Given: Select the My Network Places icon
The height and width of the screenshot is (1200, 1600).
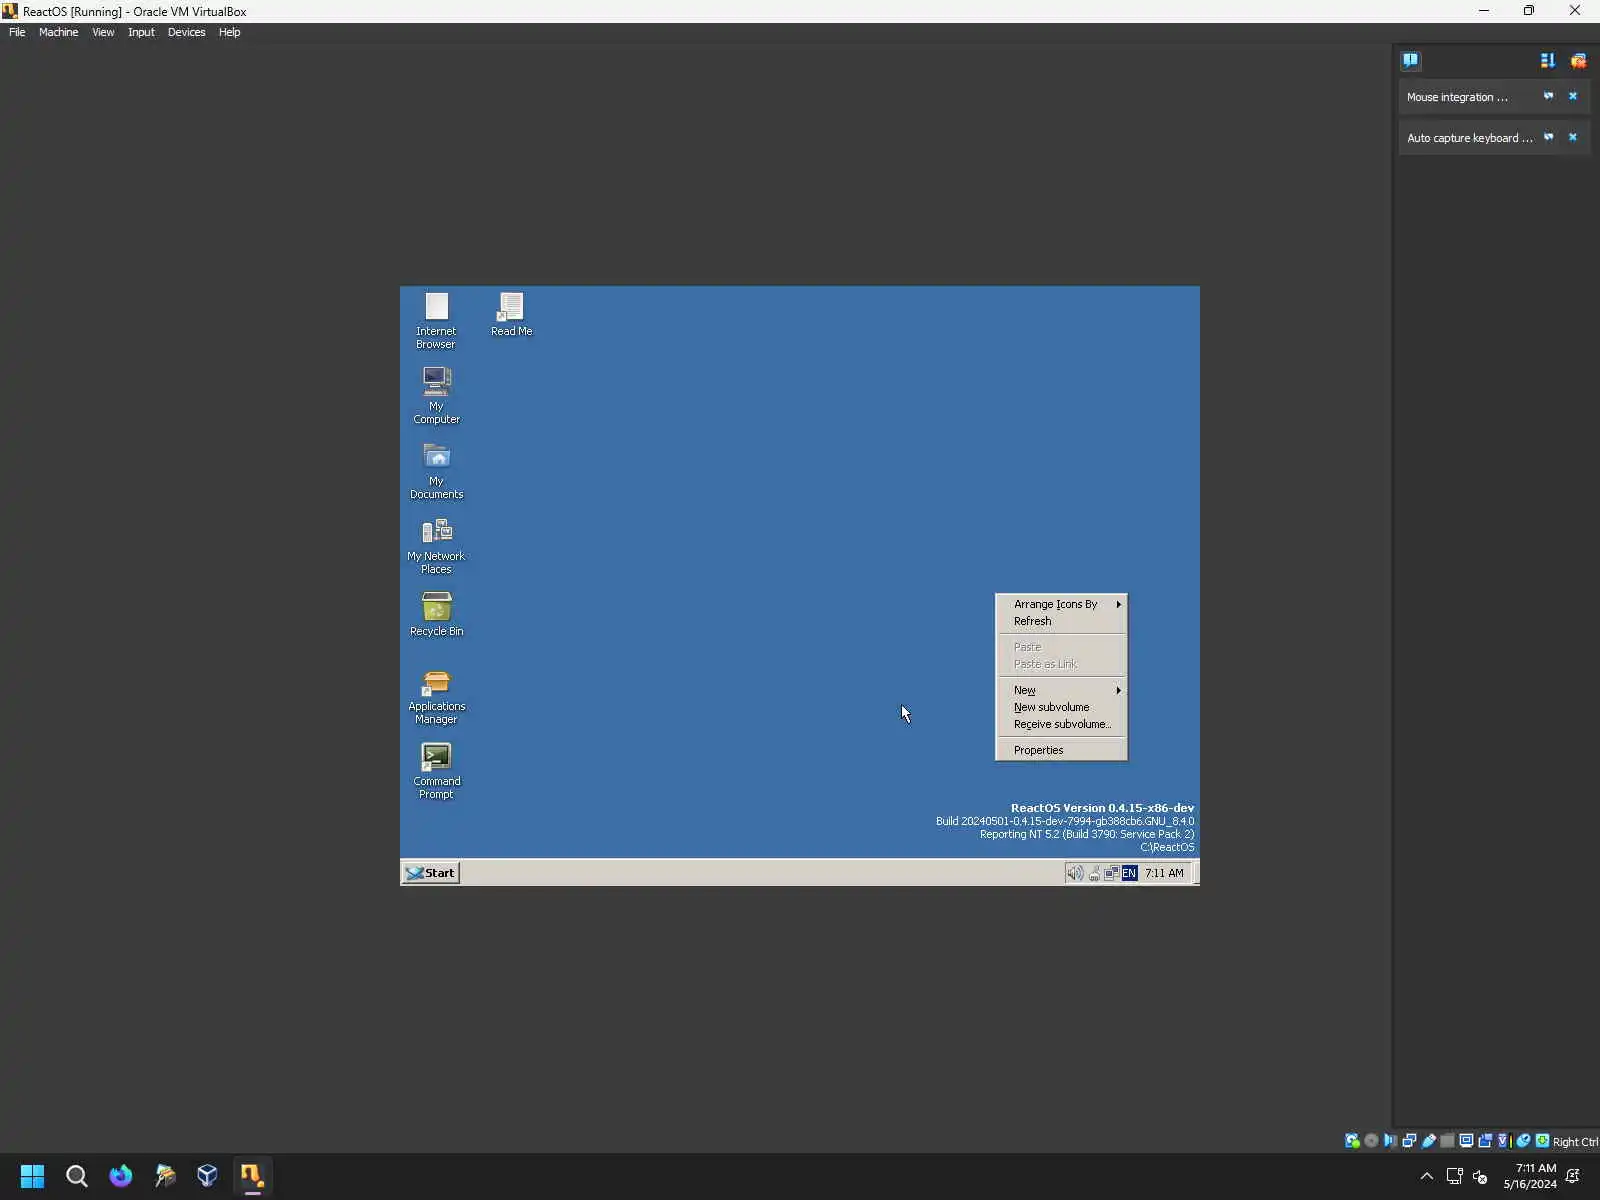Looking at the screenshot, I should [x=436, y=545].
